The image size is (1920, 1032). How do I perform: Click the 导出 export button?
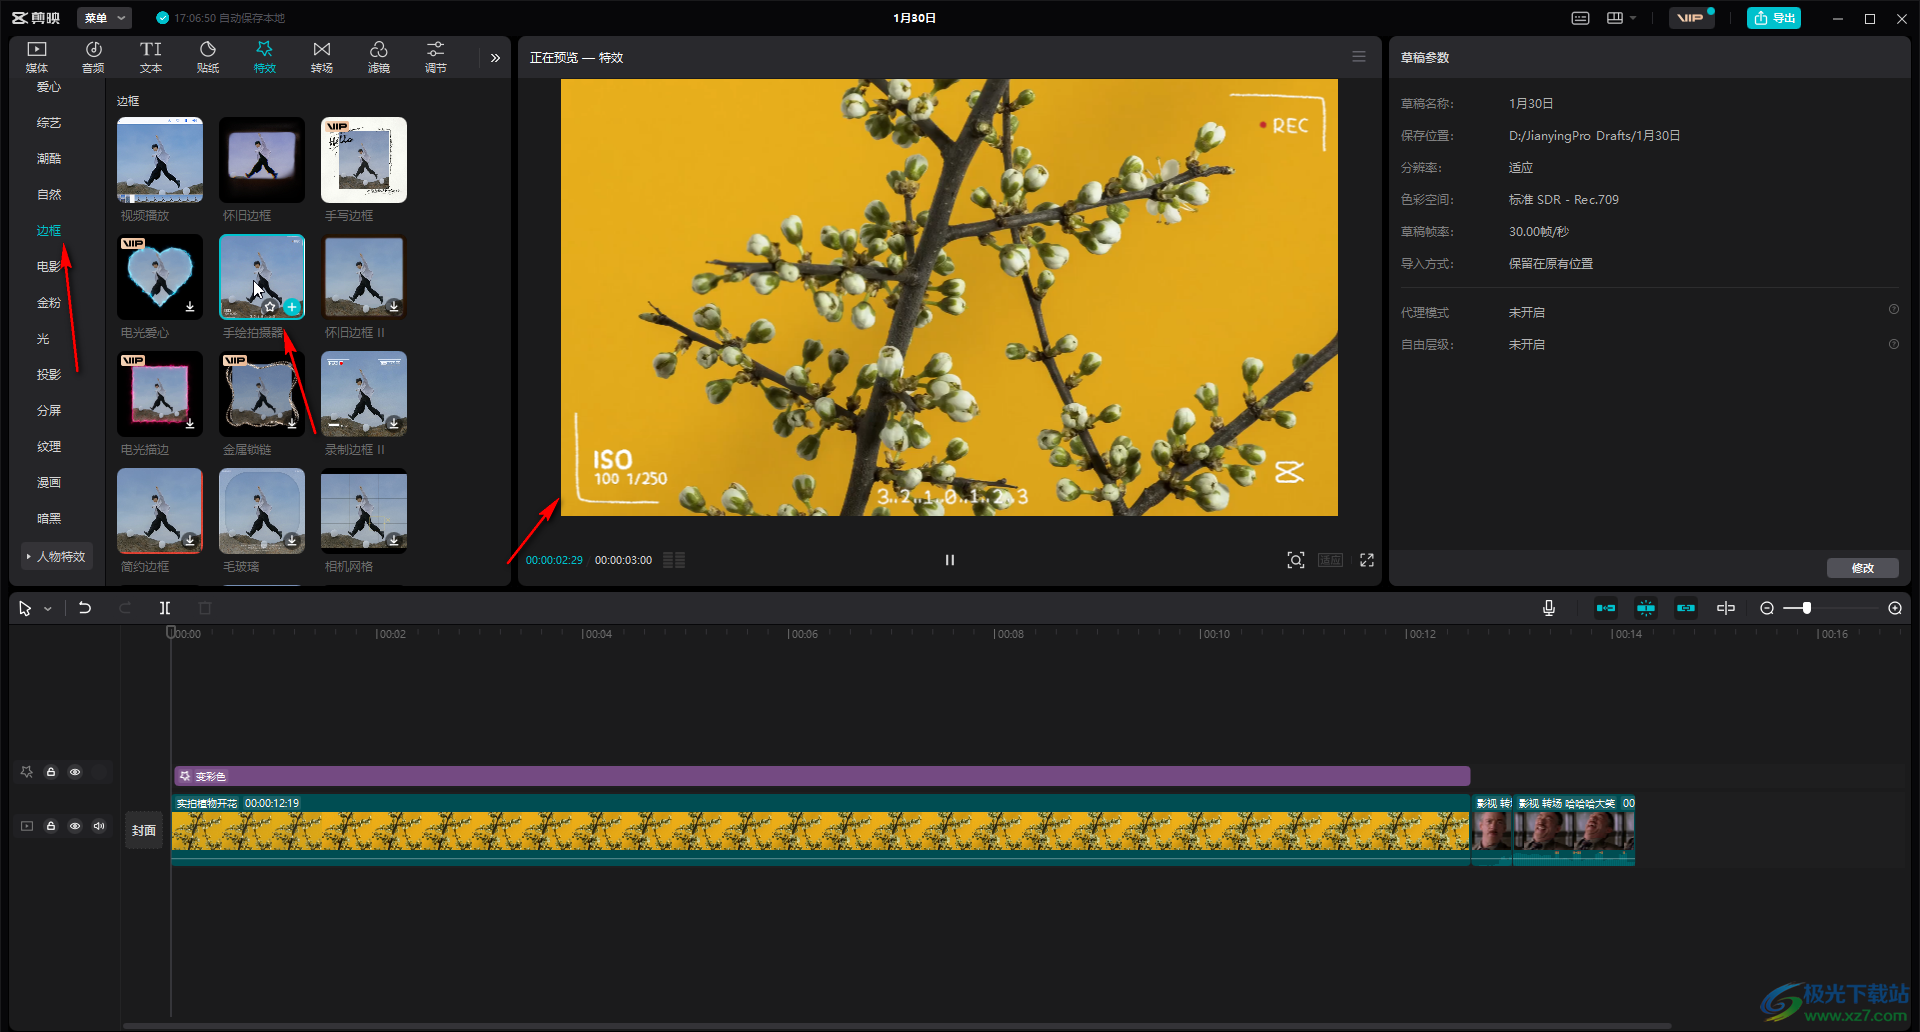[1774, 18]
